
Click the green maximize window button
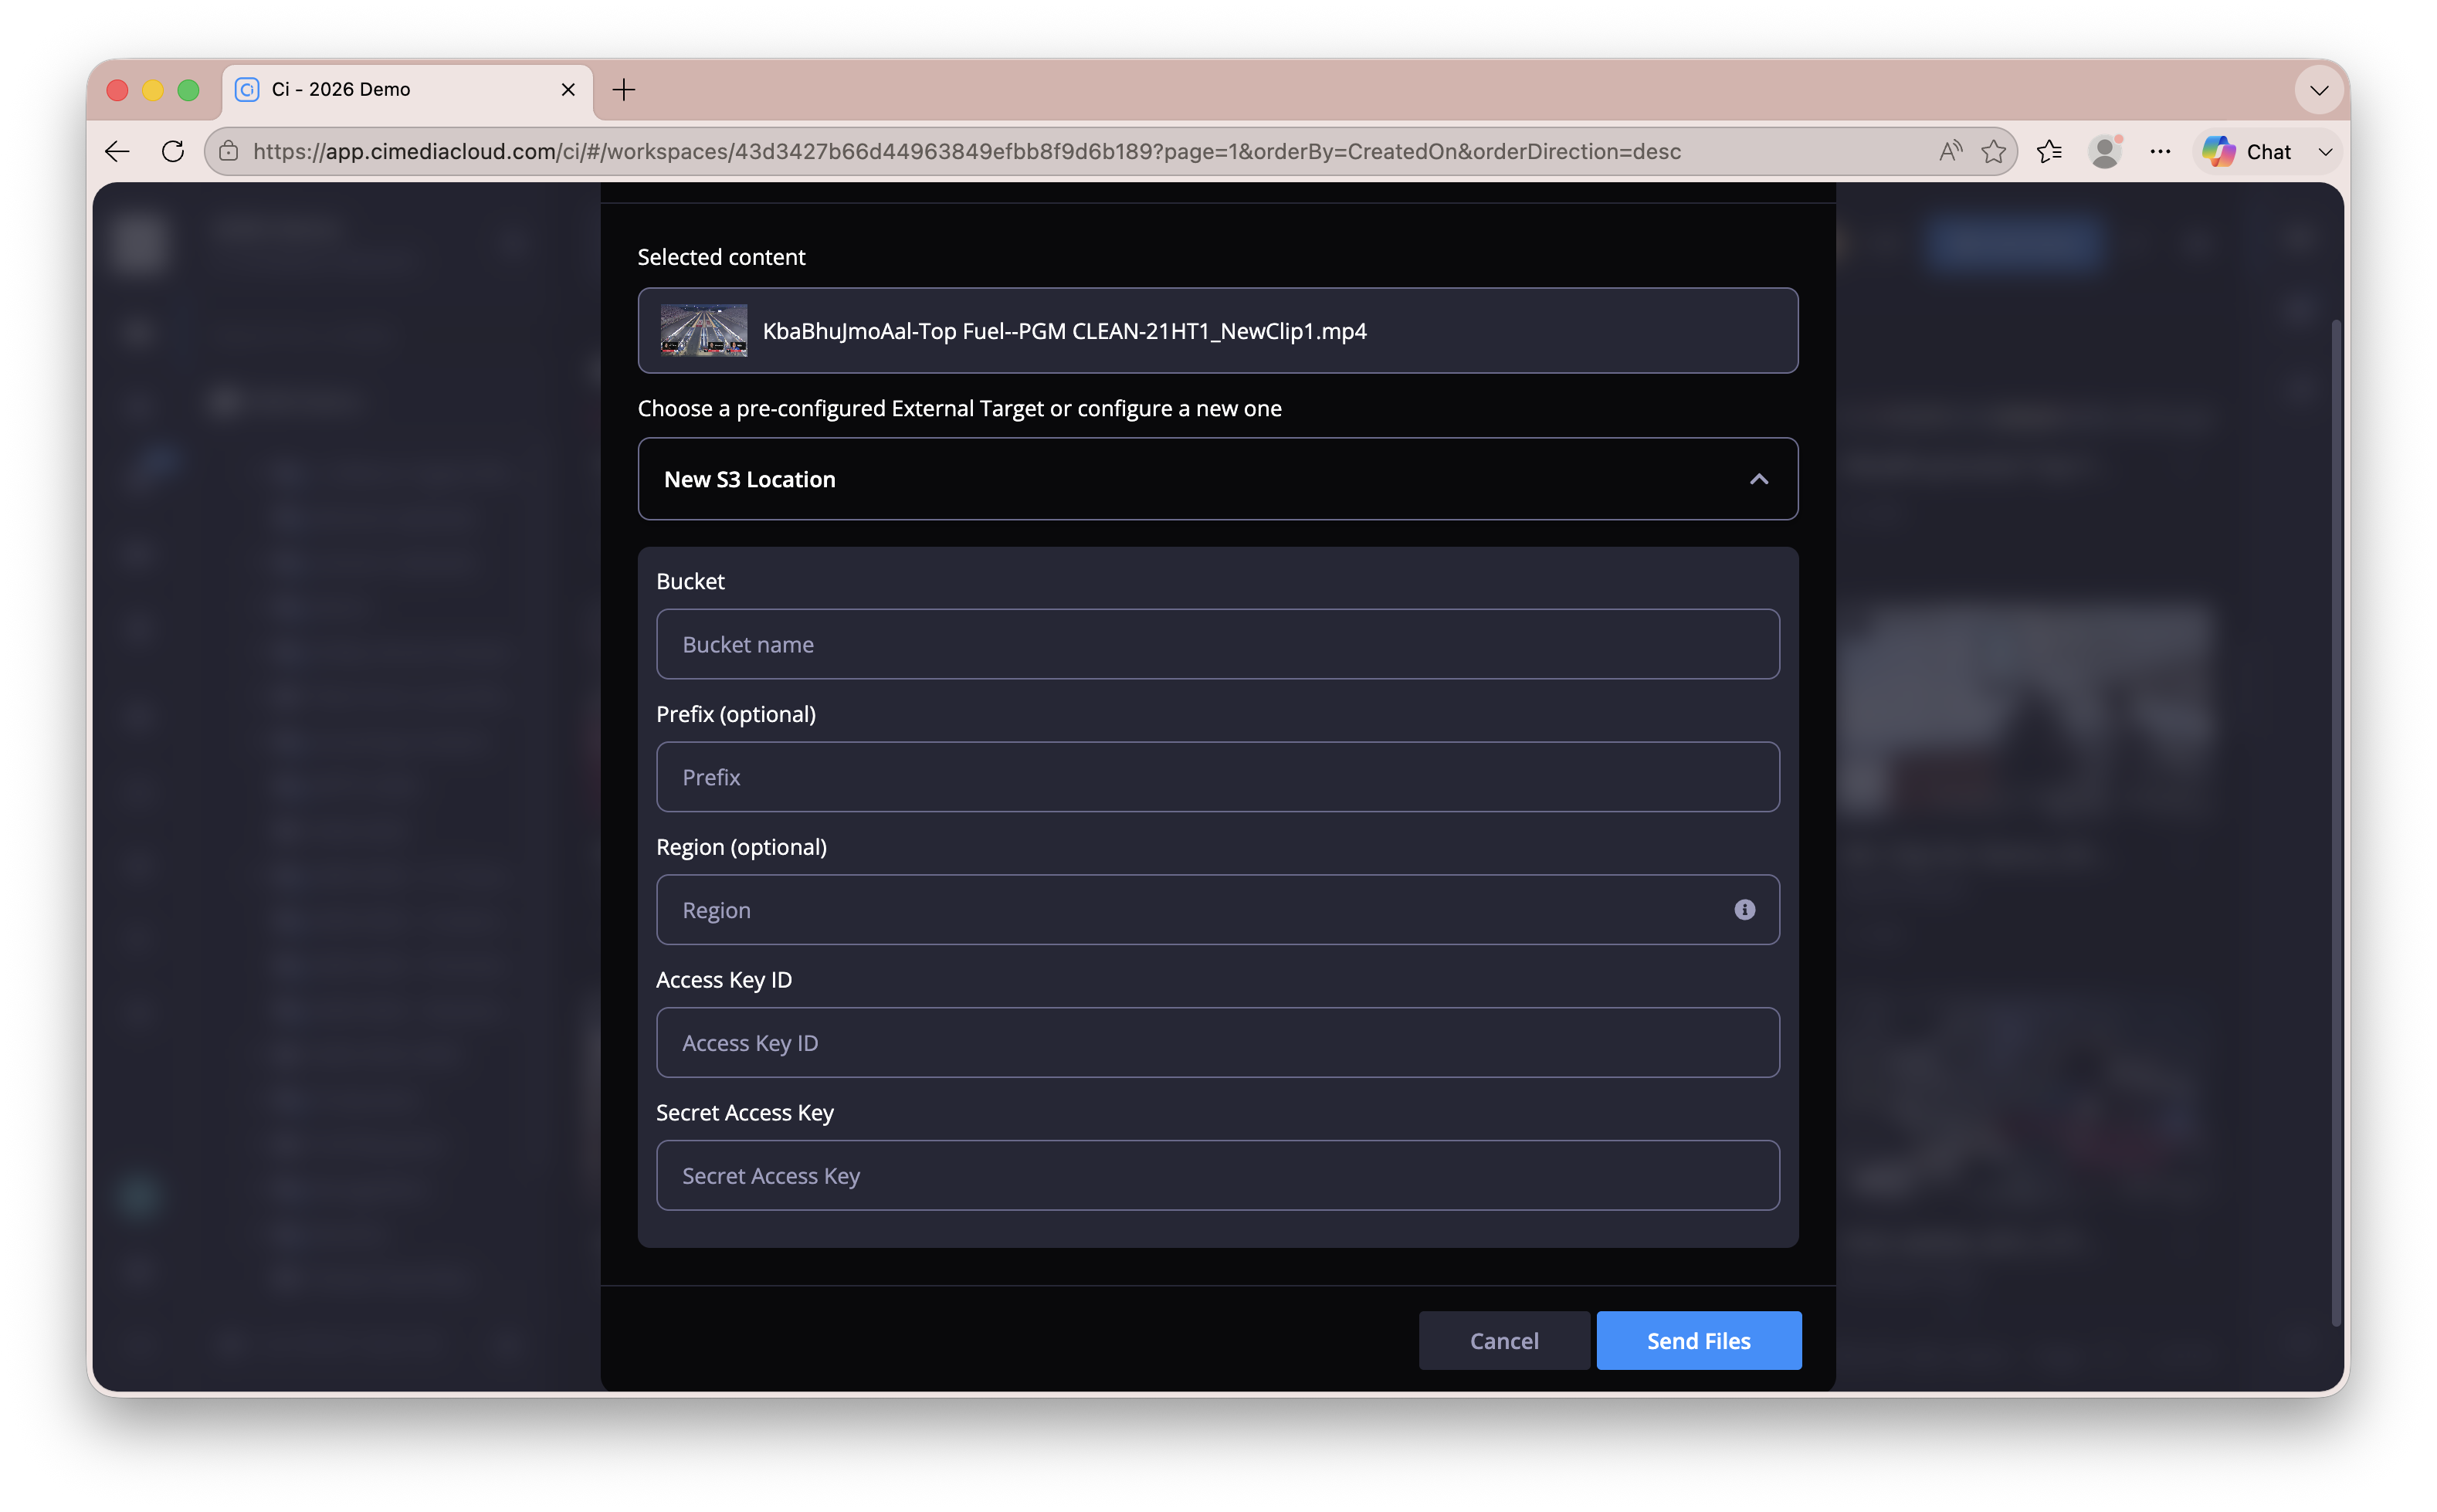click(x=188, y=90)
